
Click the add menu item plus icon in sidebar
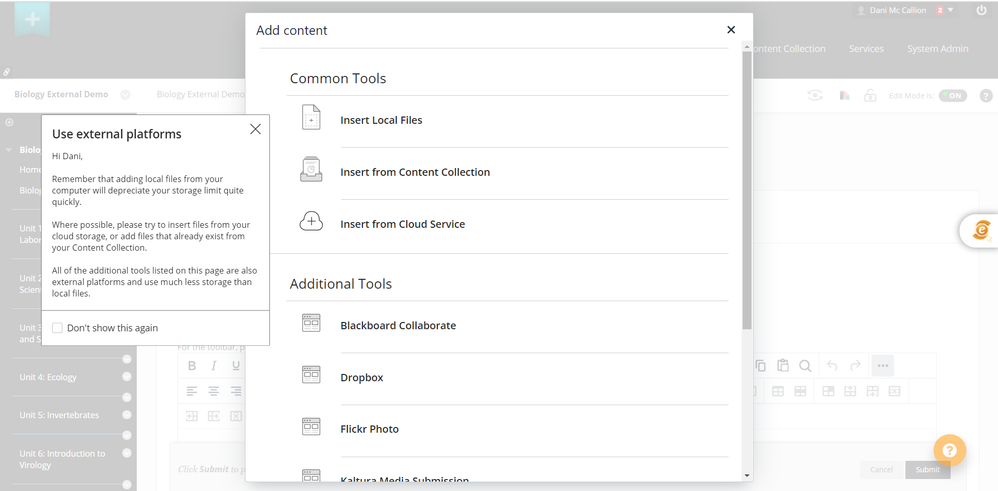coord(10,122)
